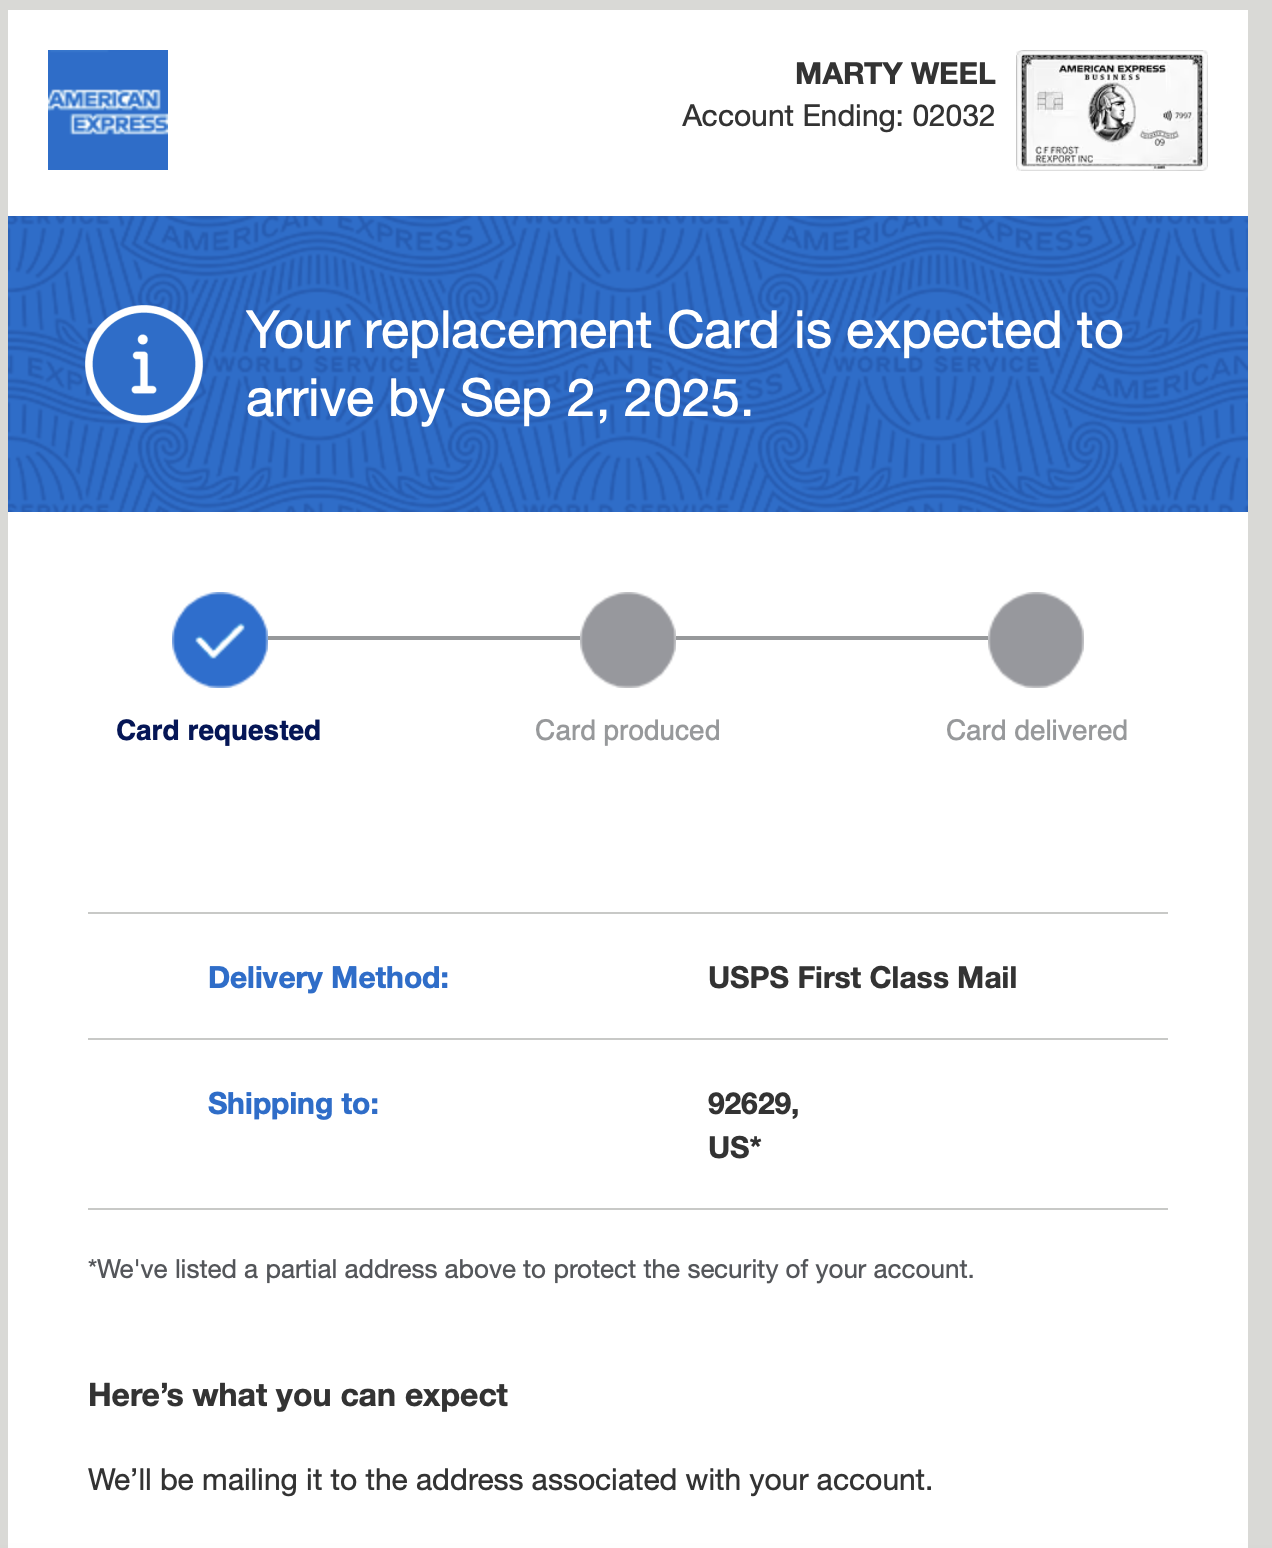
Task: Click the Business card thumbnail image
Action: [1111, 110]
